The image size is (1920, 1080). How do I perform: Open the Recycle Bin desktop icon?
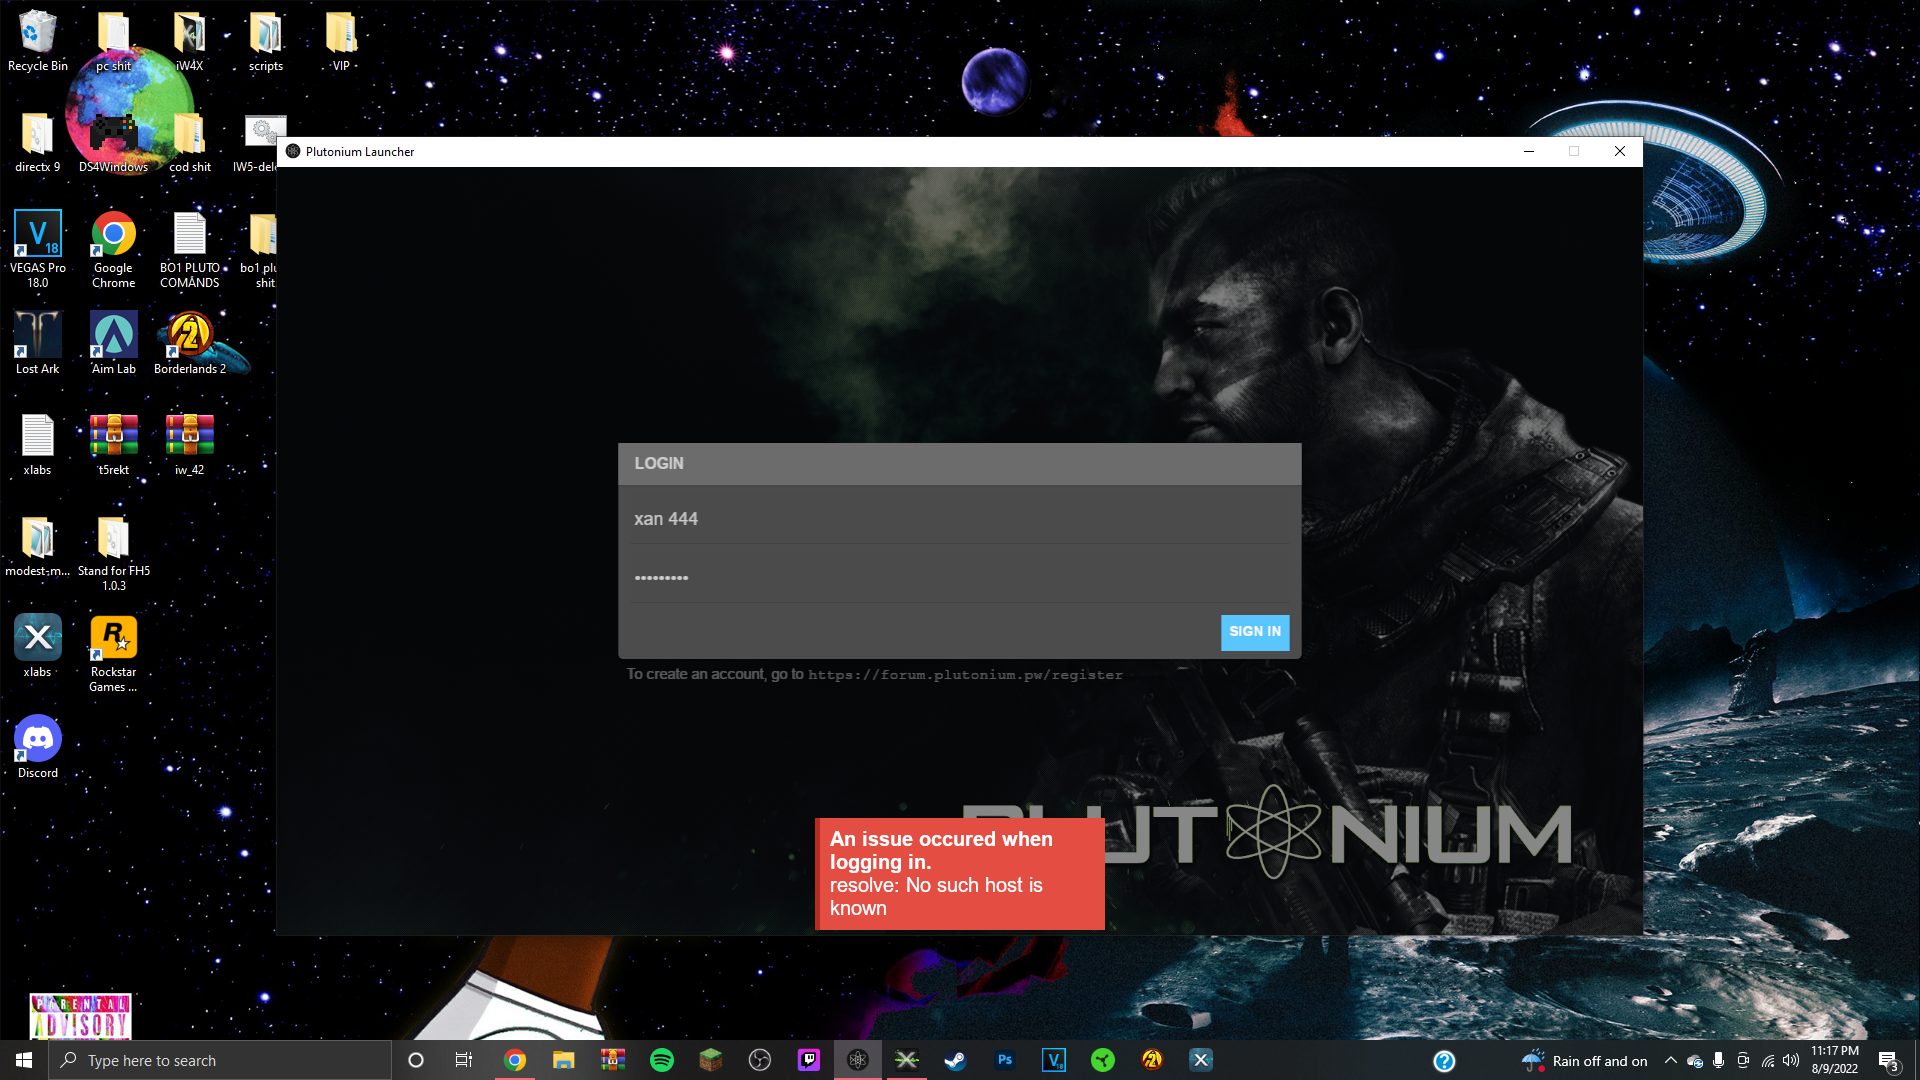(x=38, y=42)
